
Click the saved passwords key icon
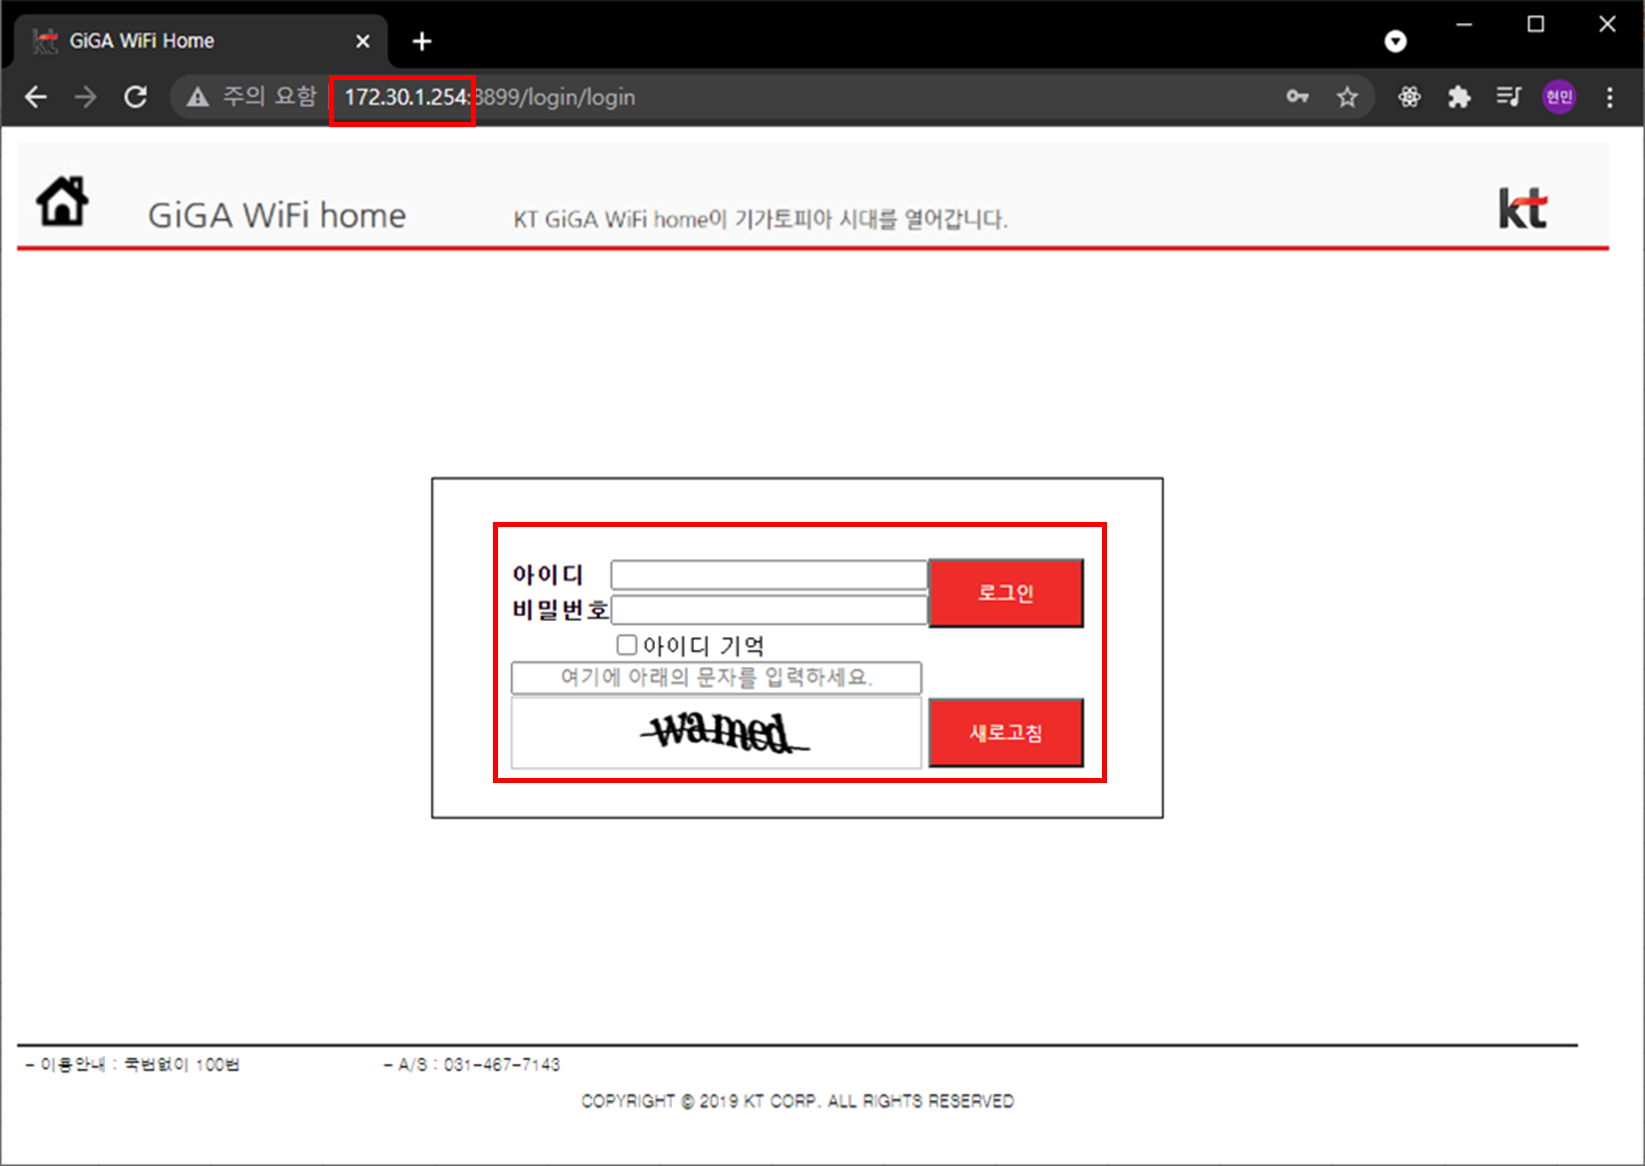tap(1297, 97)
